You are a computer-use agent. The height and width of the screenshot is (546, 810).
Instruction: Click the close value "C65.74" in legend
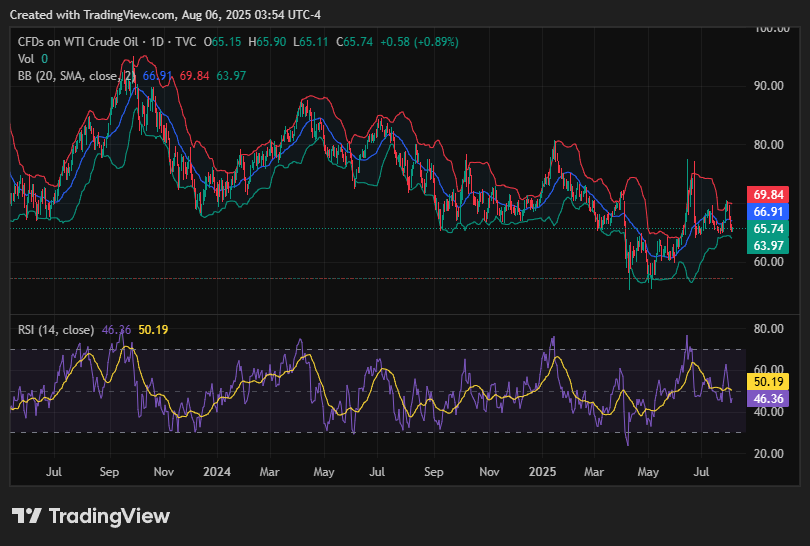click(354, 42)
